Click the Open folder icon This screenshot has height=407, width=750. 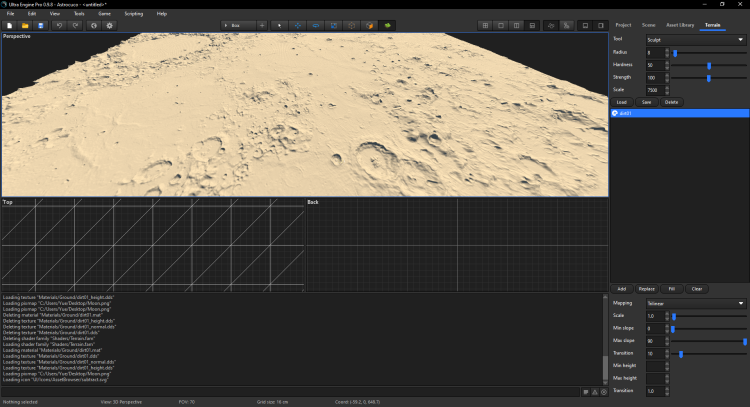pos(26,24)
